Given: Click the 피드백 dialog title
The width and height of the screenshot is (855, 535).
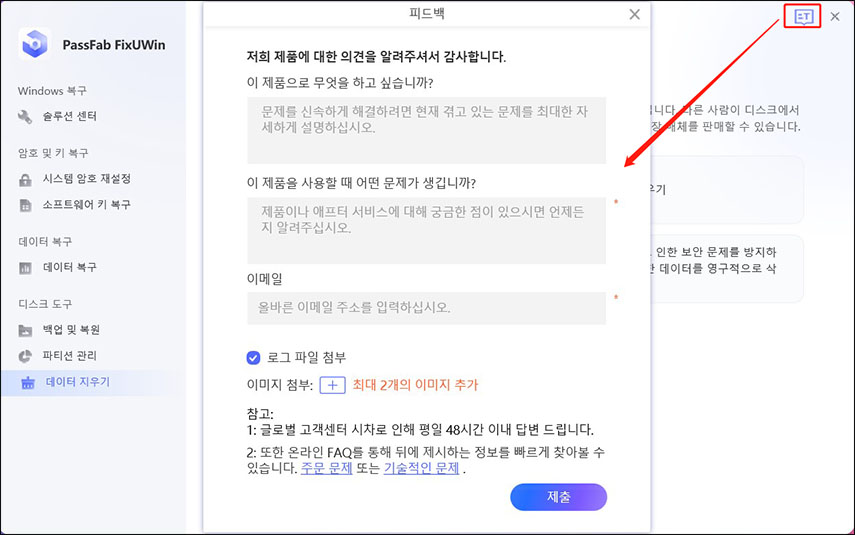Looking at the screenshot, I should [427, 14].
